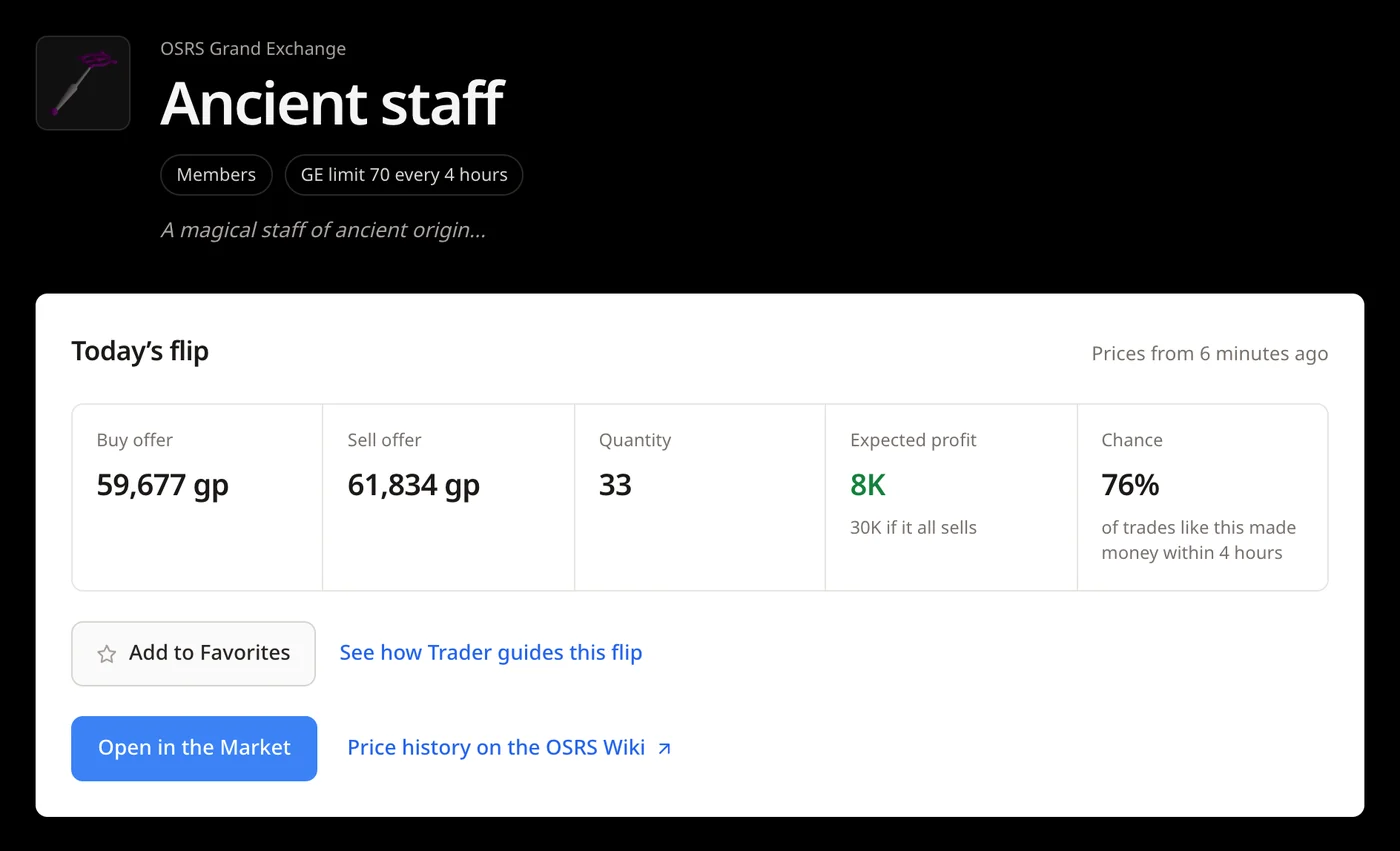Select the buy offer value 59,677 gp

[163, 485]
